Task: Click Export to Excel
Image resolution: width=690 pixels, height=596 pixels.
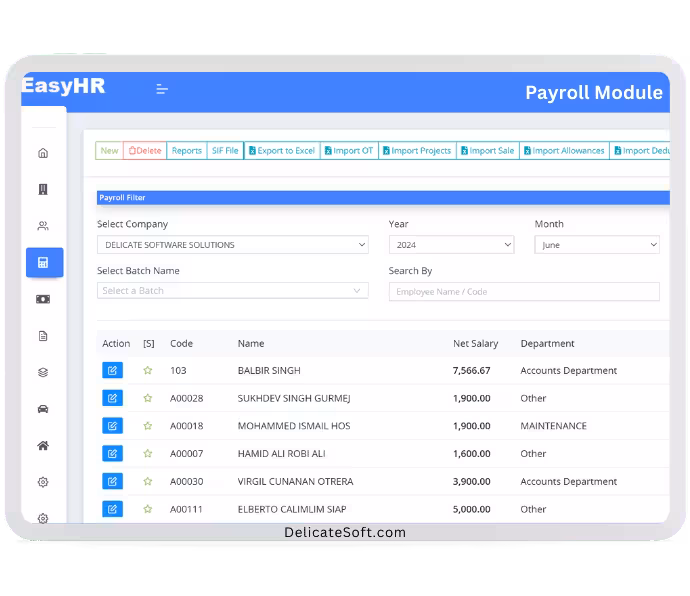Action: [282, 151]
